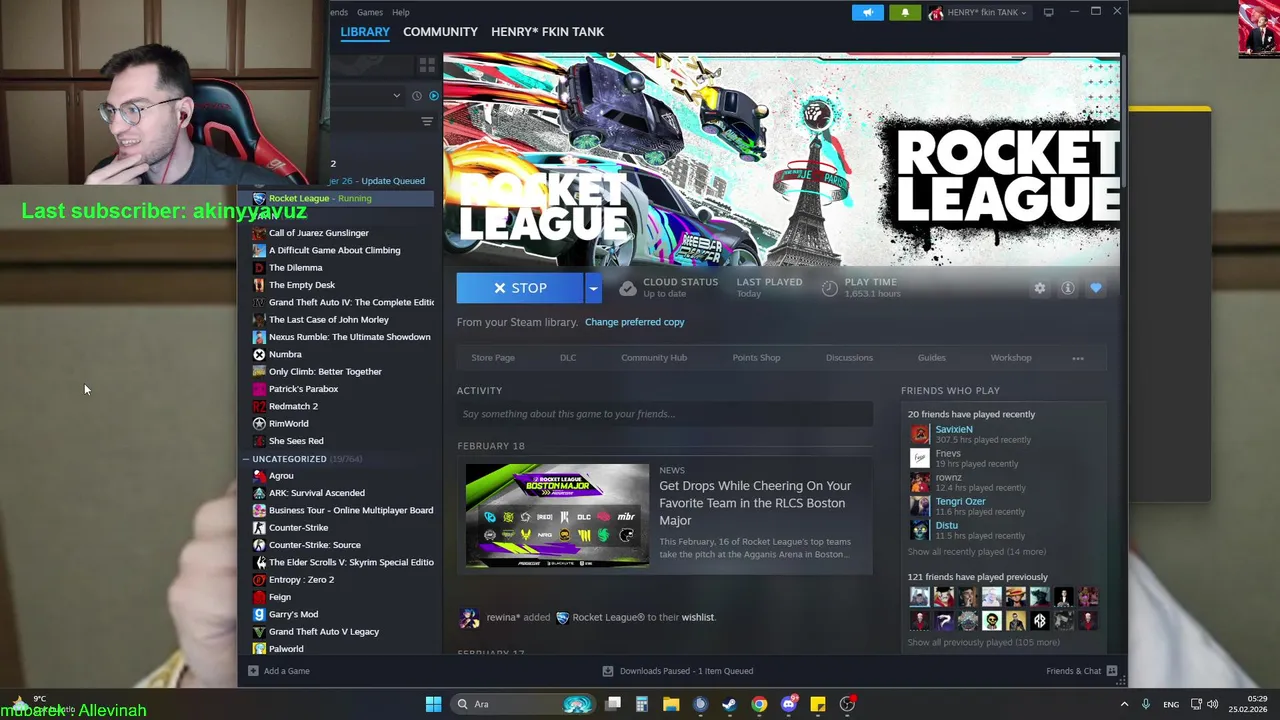Image resolution: width=1280 pixels, height=720 pixels.
Task: Click Change preferred copy link
Action: pos(634,322)
